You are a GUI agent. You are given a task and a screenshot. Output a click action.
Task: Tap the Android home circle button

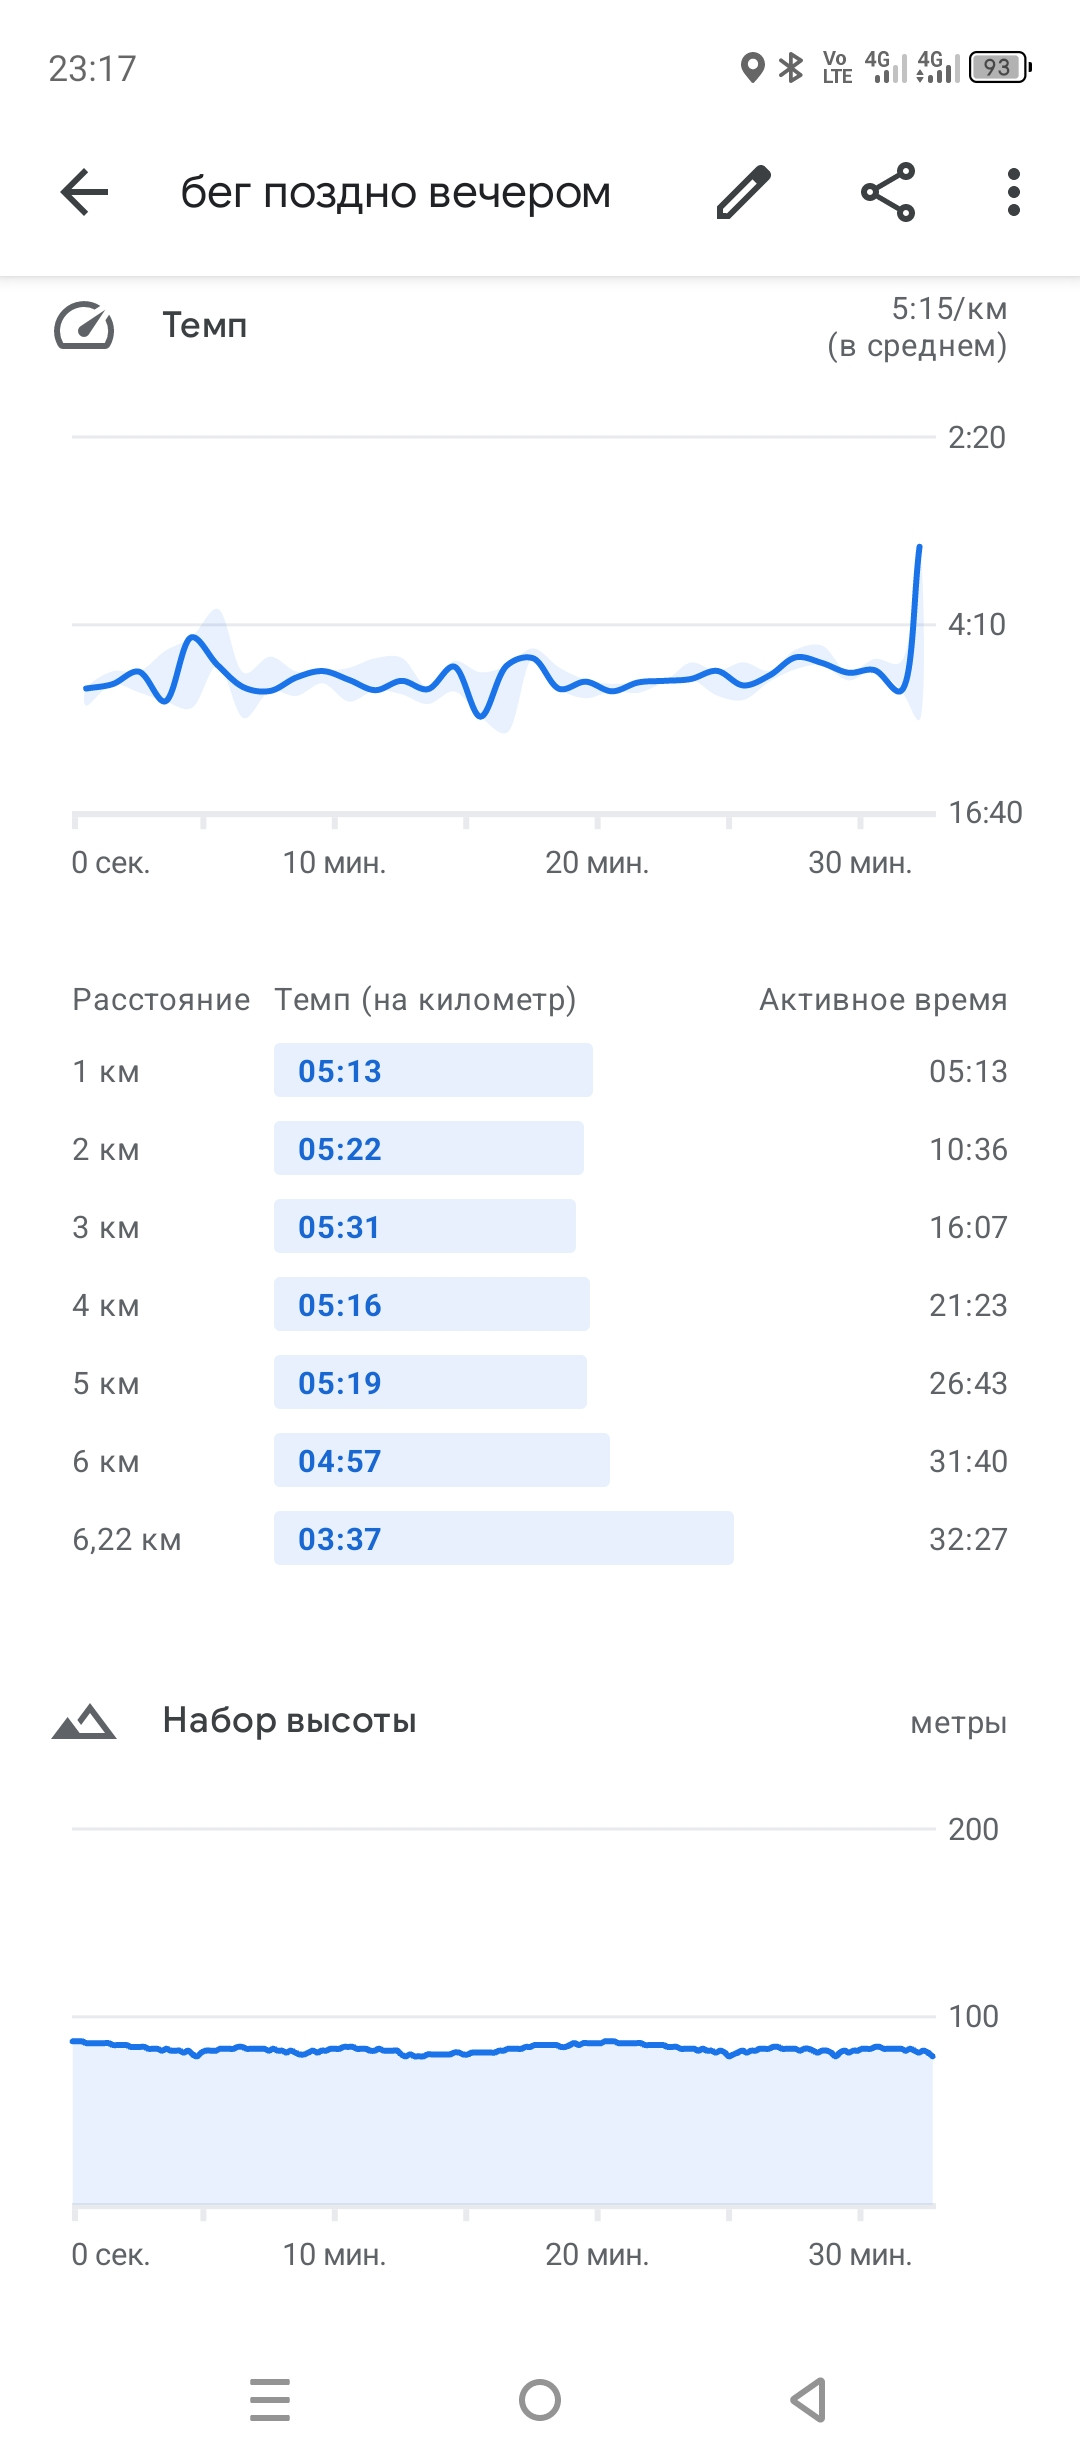(x=540, y=2400)
